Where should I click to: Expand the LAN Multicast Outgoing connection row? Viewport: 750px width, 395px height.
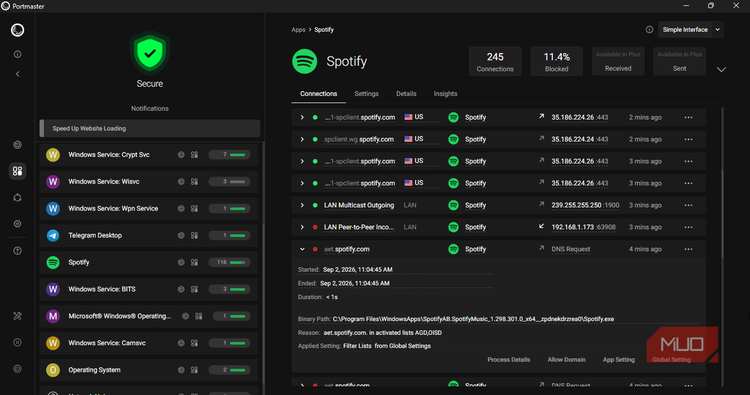302,205
